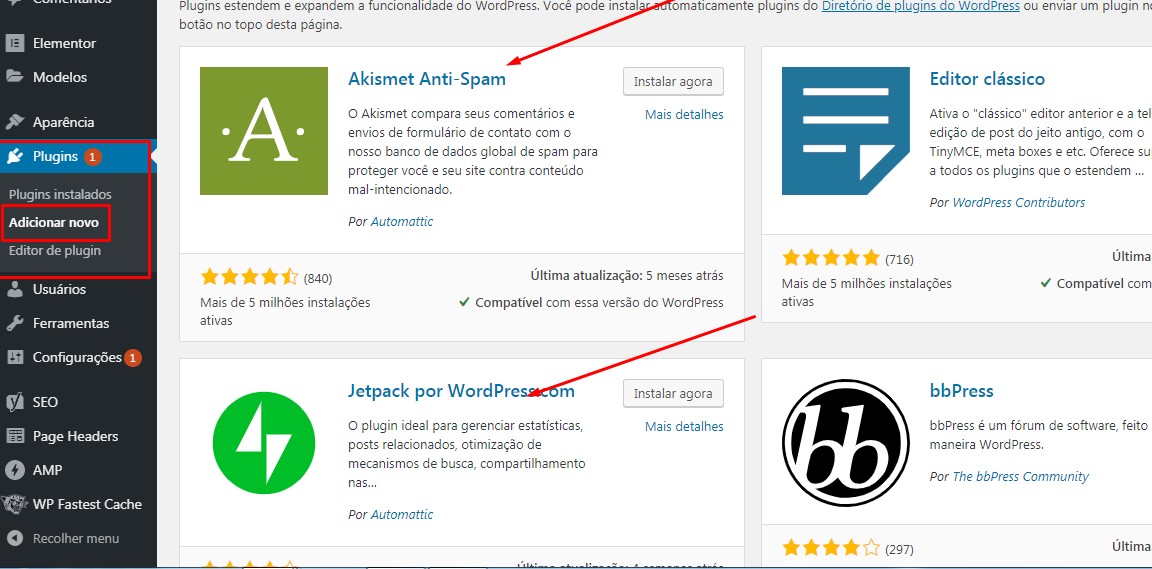
Task: Click the (716) ratings count
Action: click(x=899, y=259)
